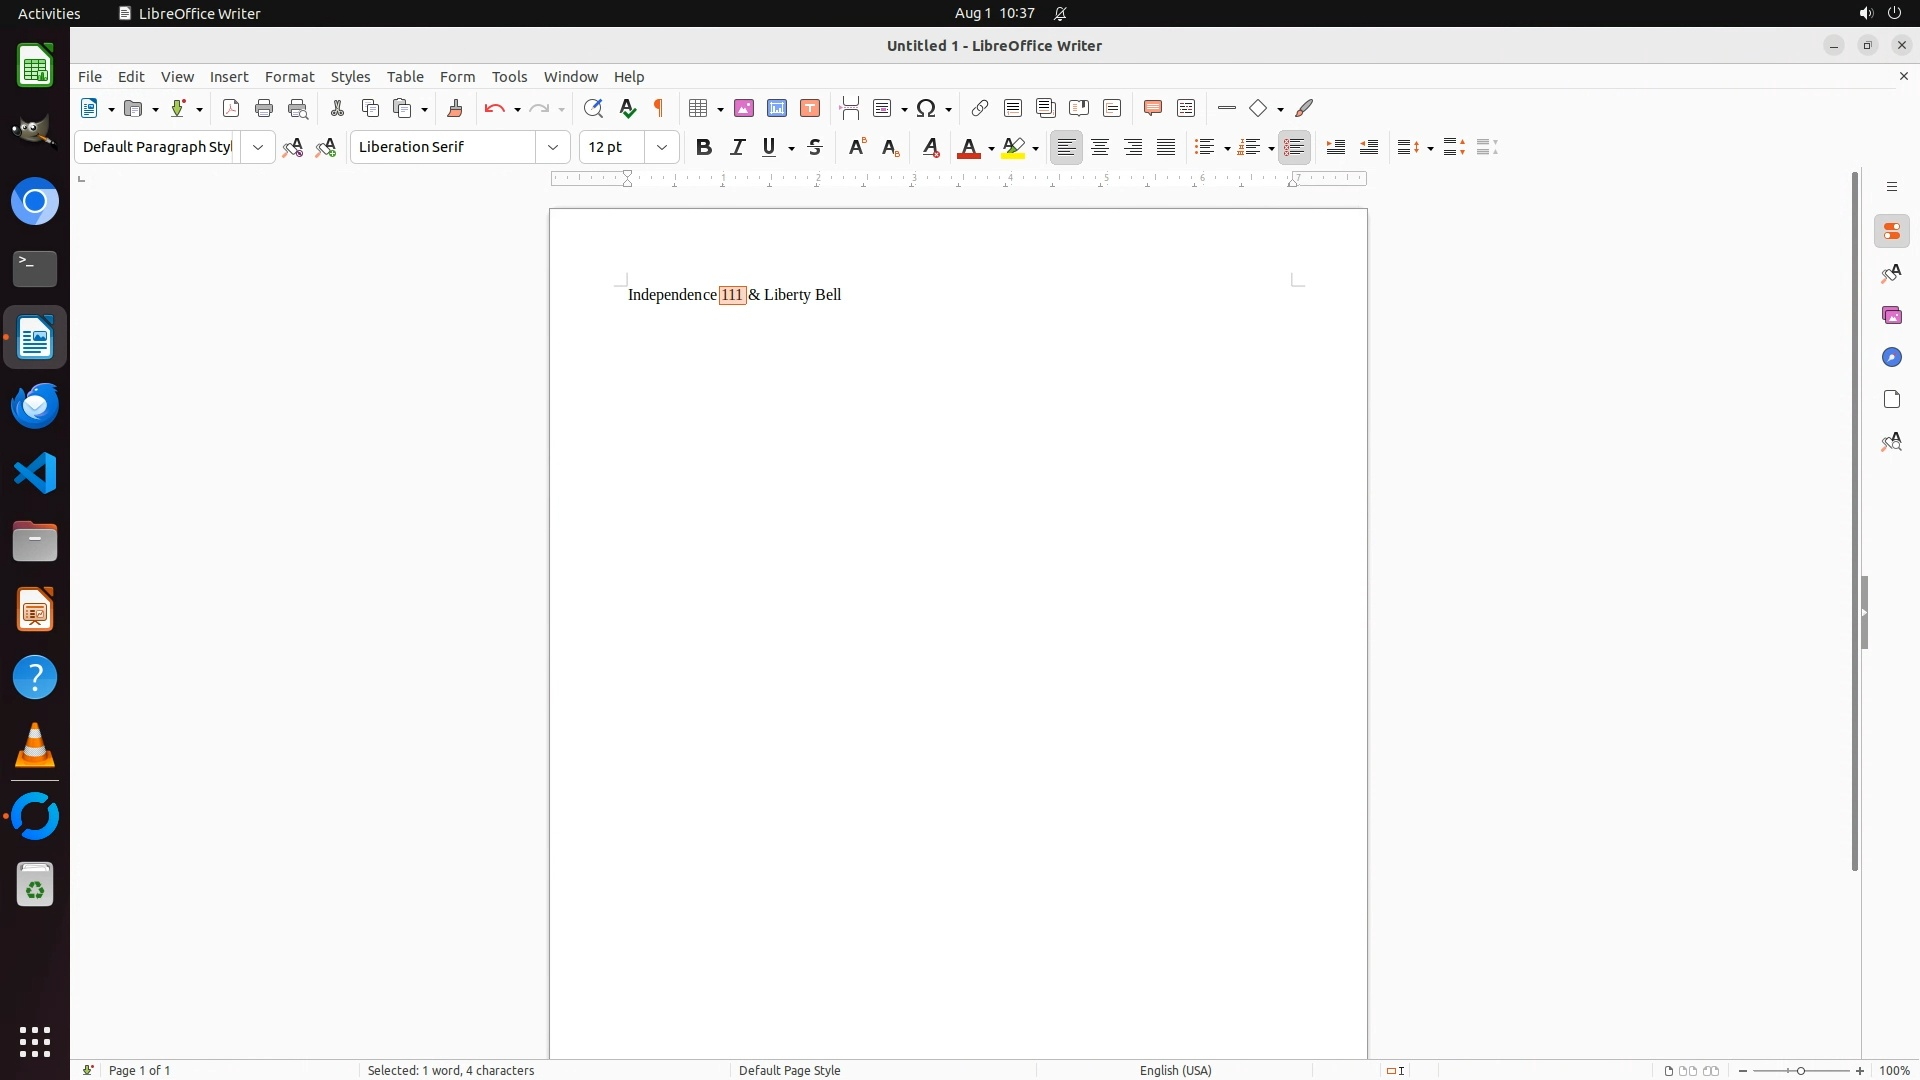The width and height of the screenshot is (1920, 1080).
Task: Open the Tools menu
Action: click(x=509, y=77)
